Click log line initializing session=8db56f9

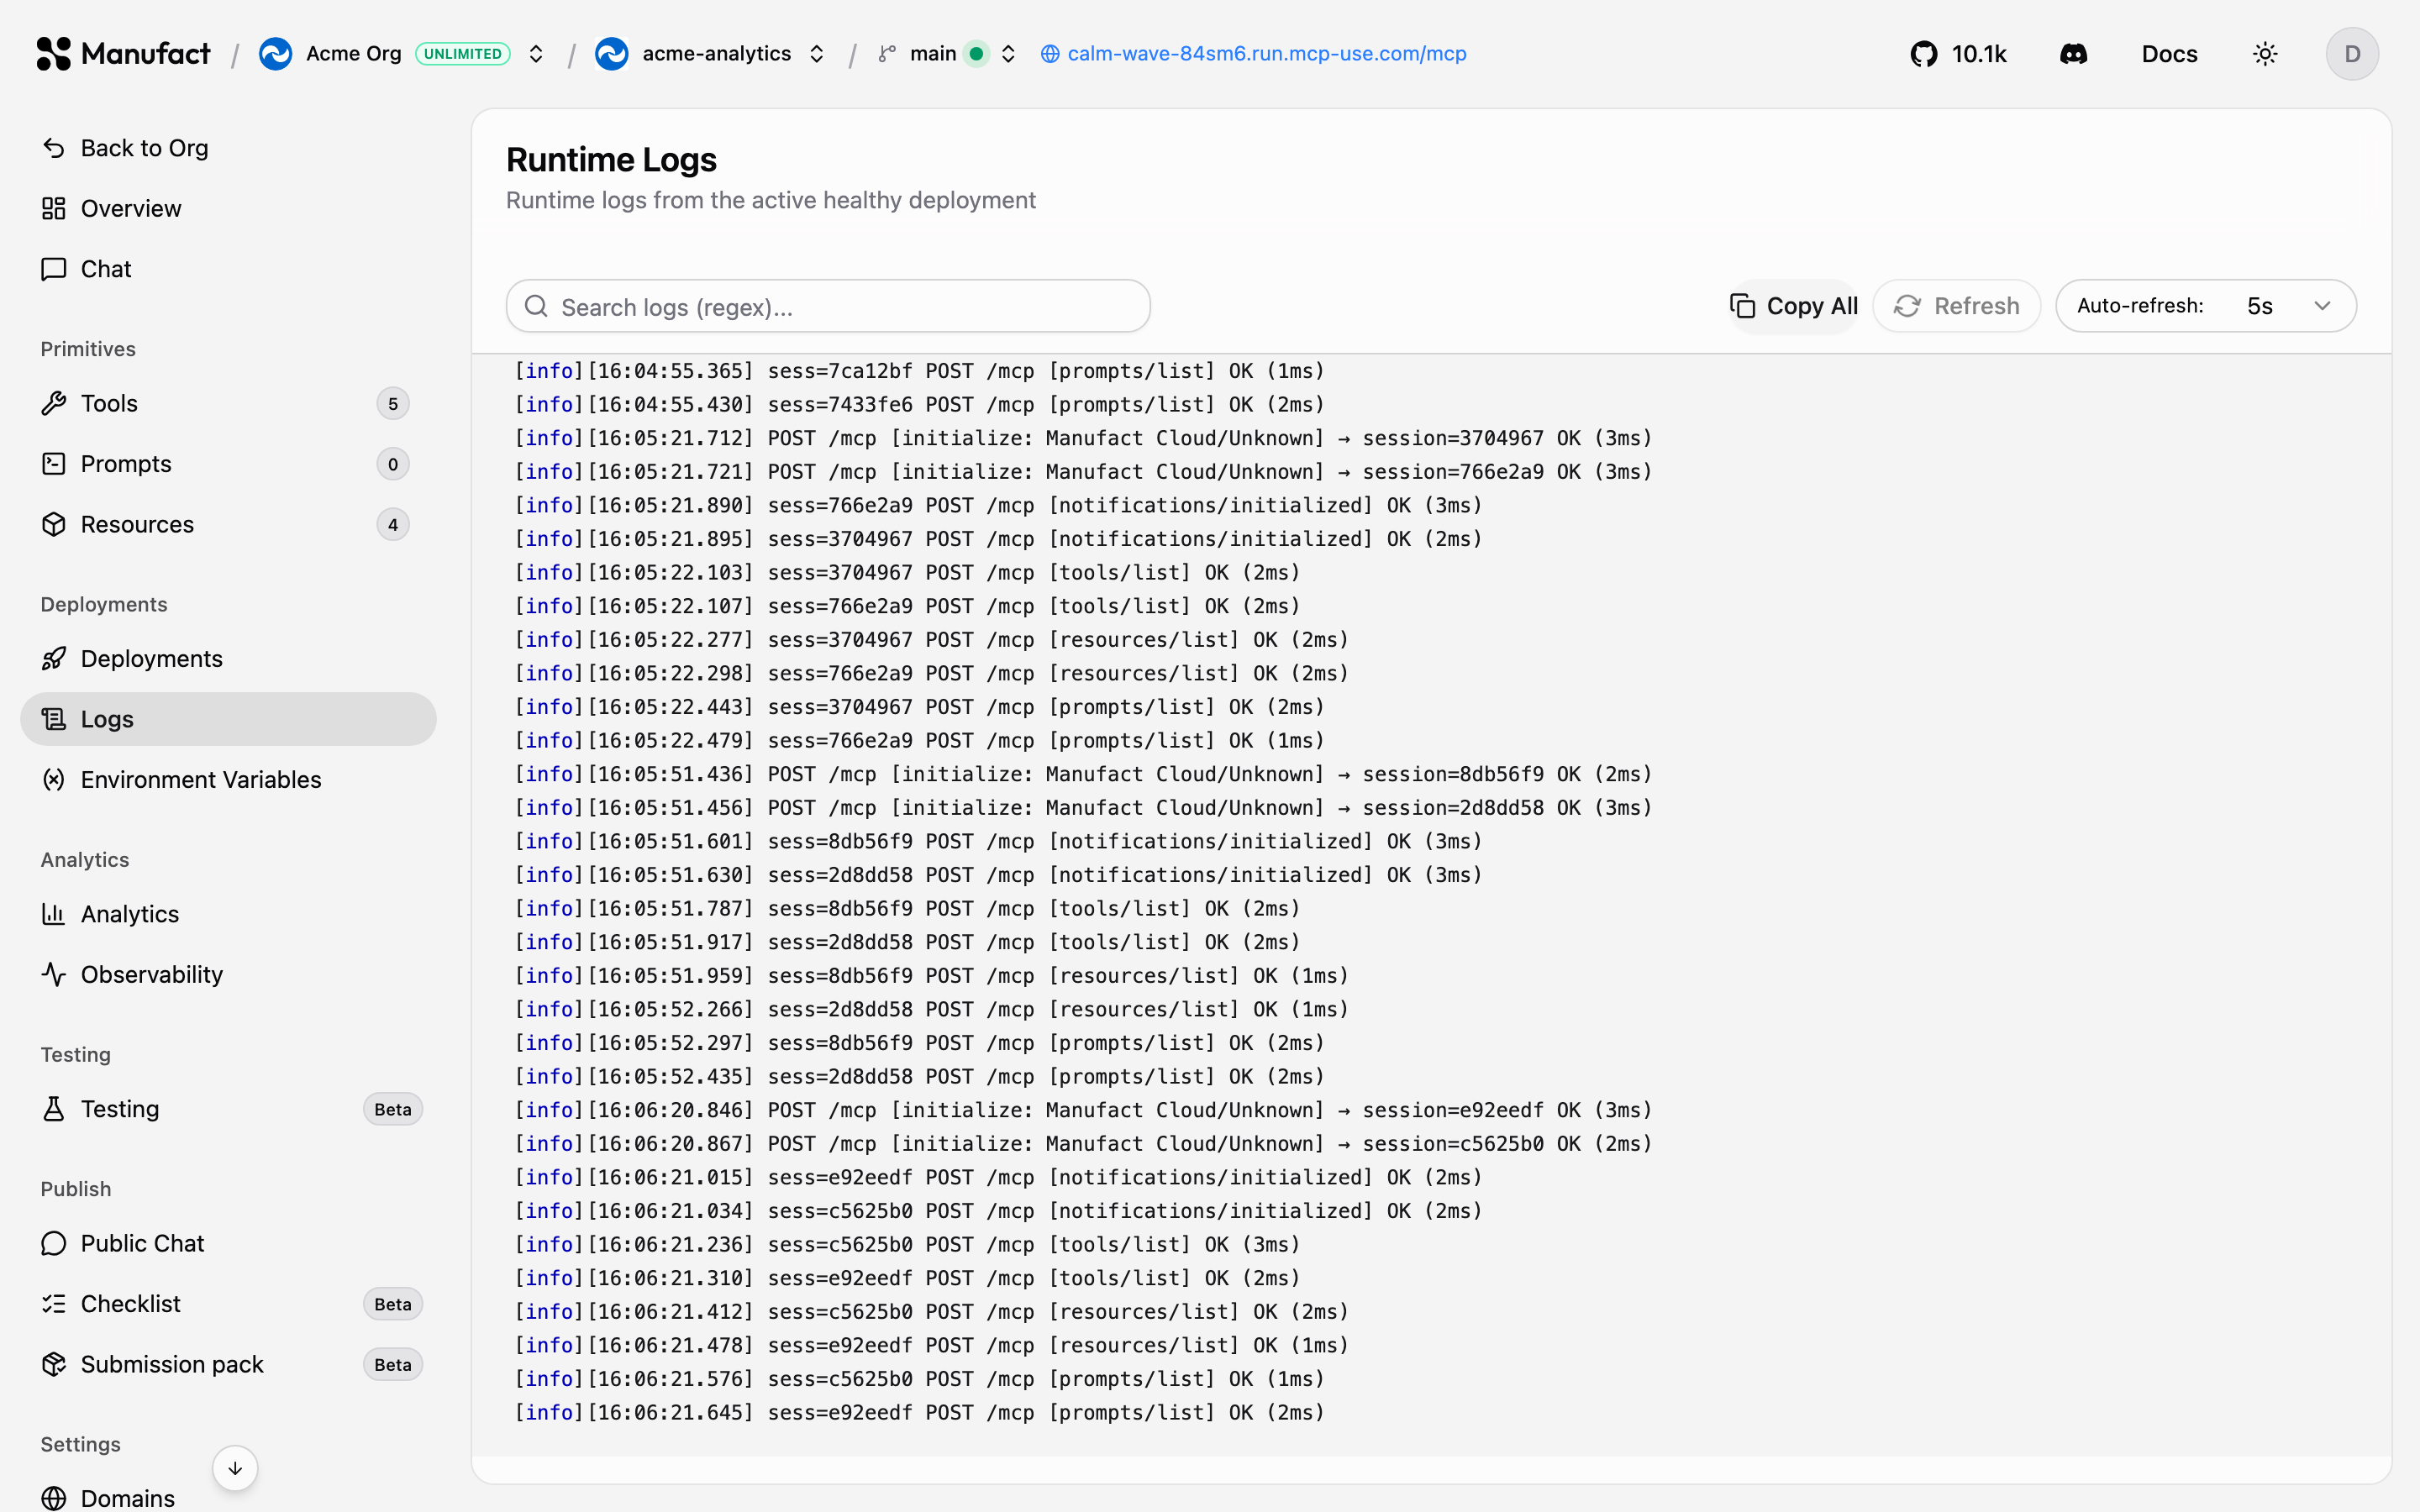point(1083,774)
